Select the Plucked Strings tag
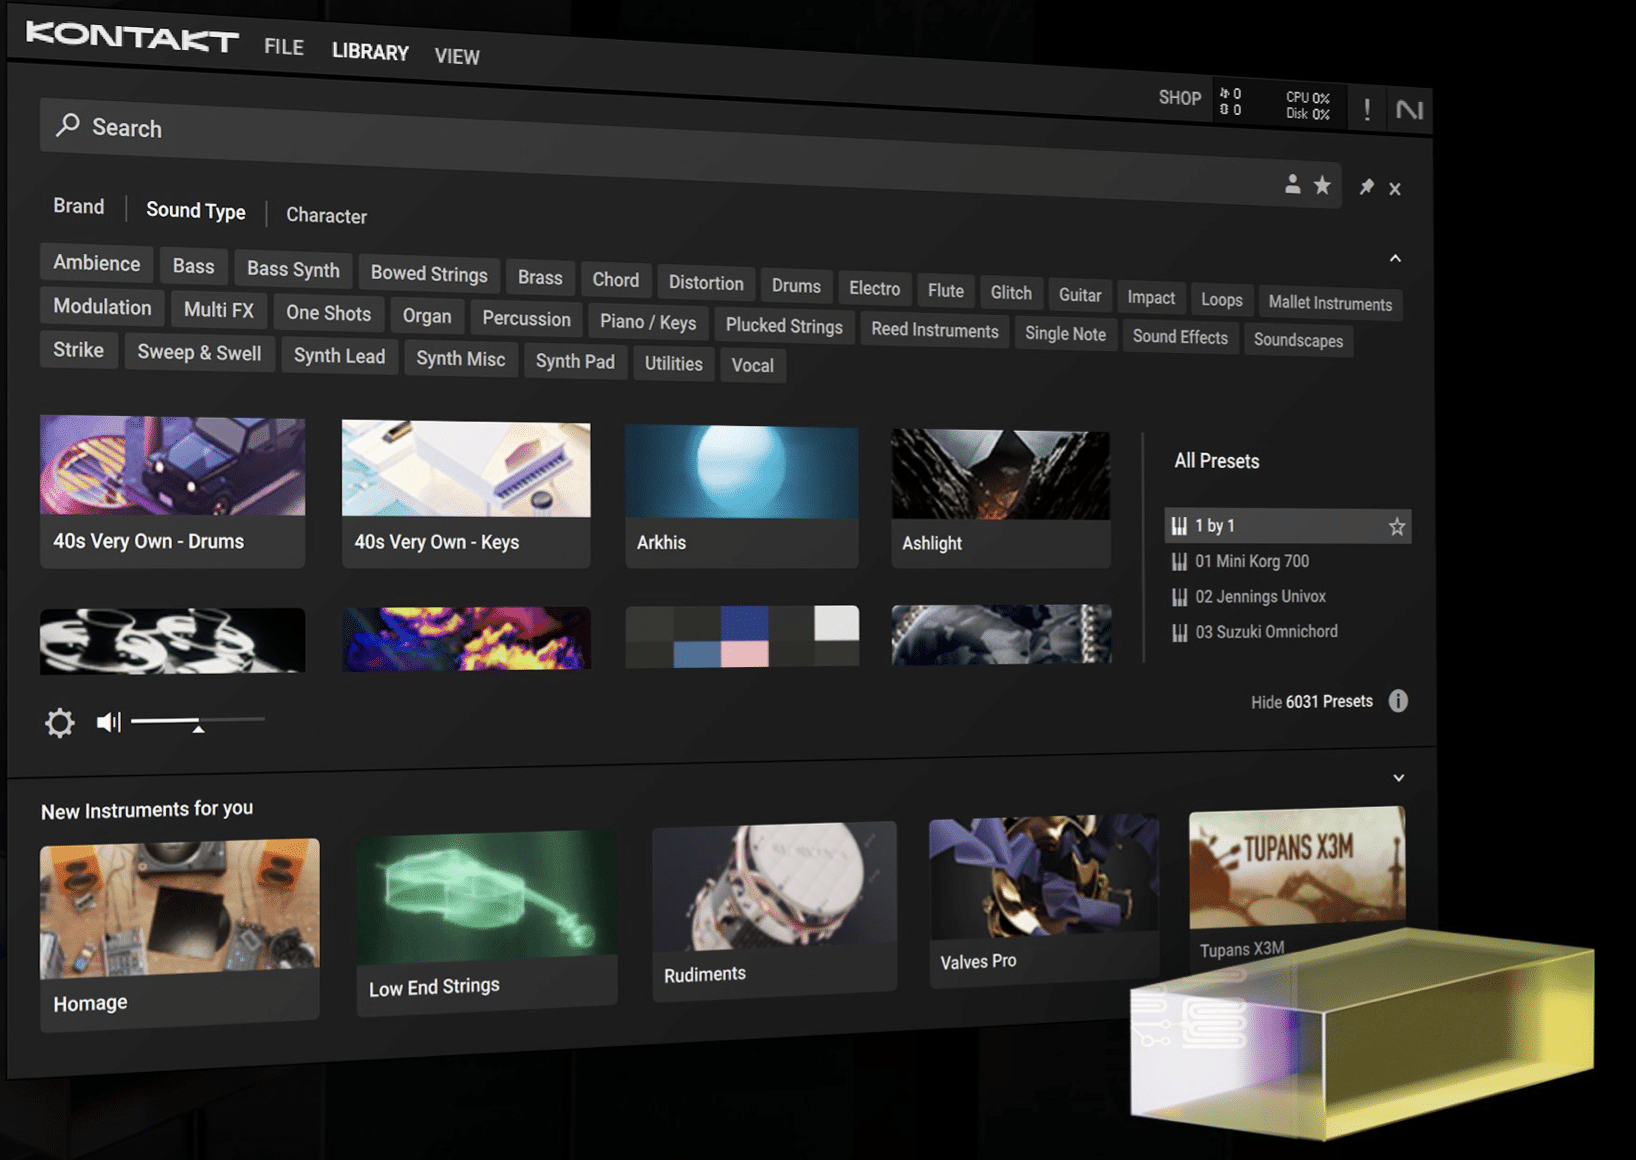Screen dimensions: 1636x1160 click(784, 326)
